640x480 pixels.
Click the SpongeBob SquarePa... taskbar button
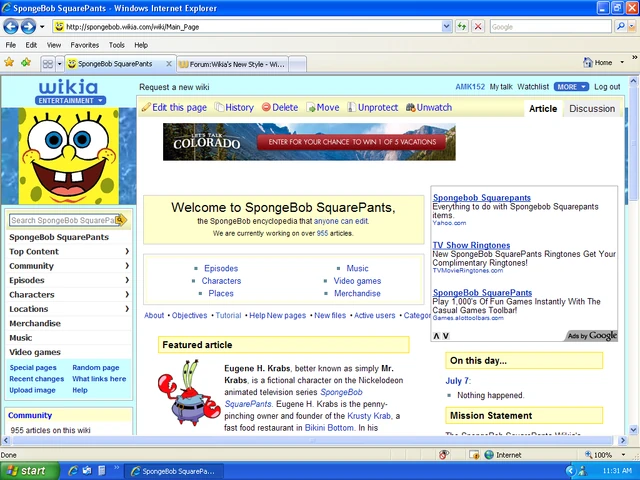pos(173,471)
